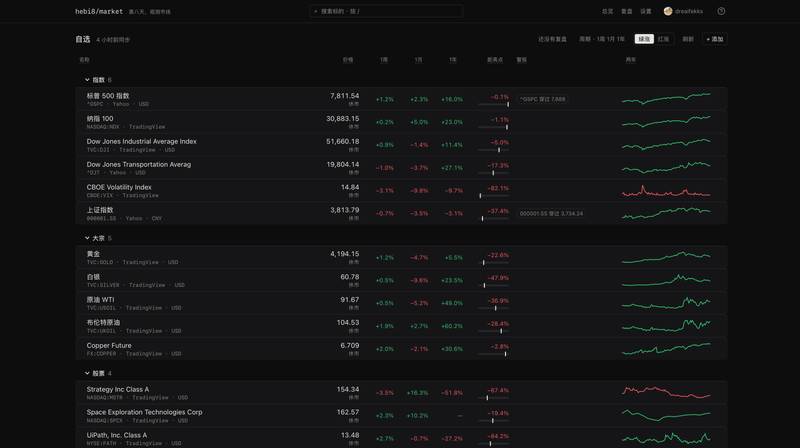Image resolution: width=800 pixels, height=448 pixels.
Task: Click the price 51,660.18
Action: click(x=342, y=141)
